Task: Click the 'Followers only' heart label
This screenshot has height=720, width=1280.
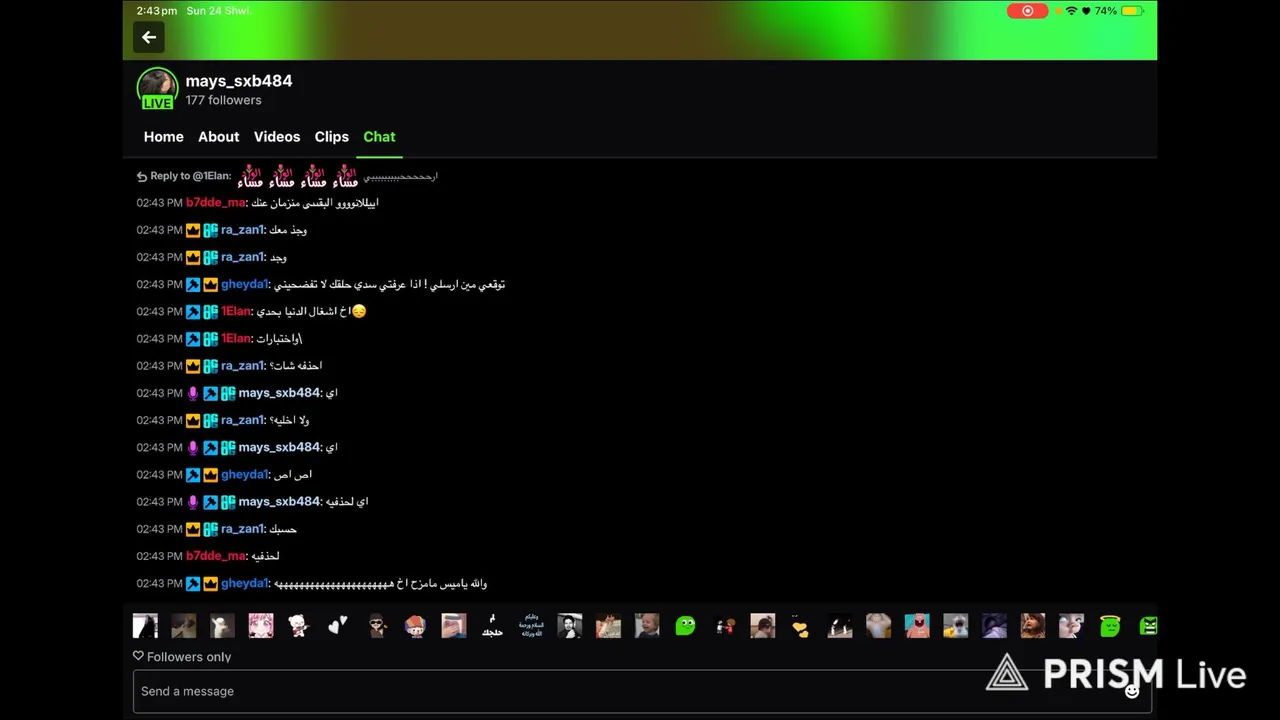Action: tap(182, 657)
